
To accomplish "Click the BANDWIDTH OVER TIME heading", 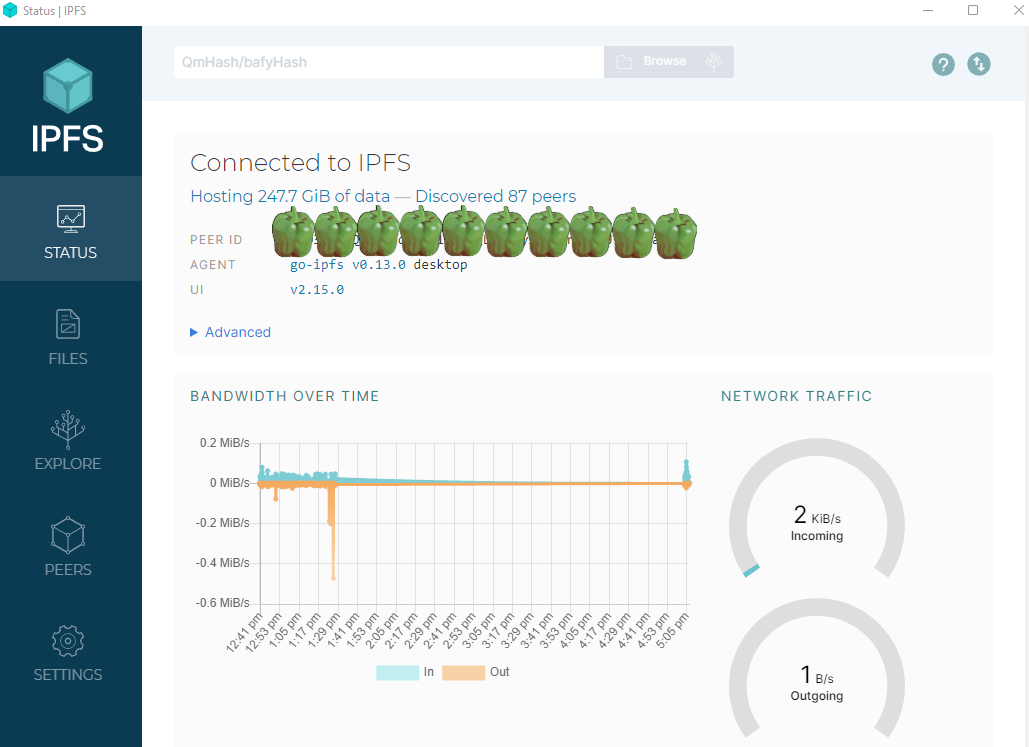I will 285,396.
